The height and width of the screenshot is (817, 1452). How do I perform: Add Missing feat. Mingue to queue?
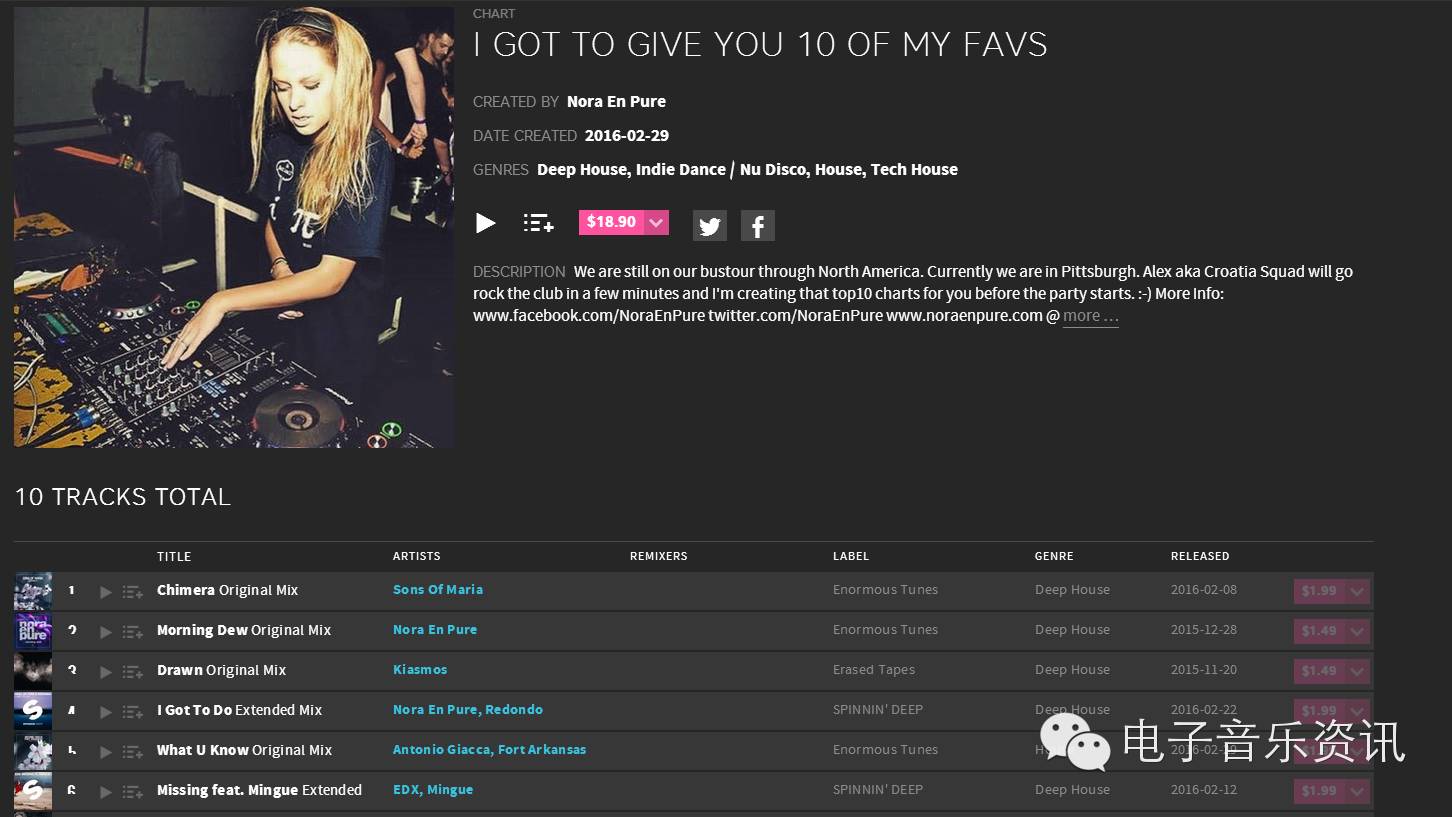(132, 792)
